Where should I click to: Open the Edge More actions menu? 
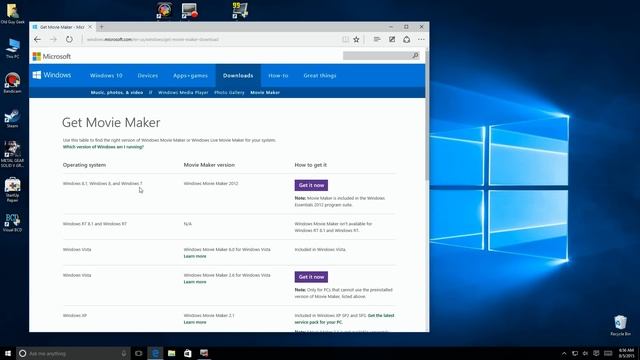click(421, 39)
